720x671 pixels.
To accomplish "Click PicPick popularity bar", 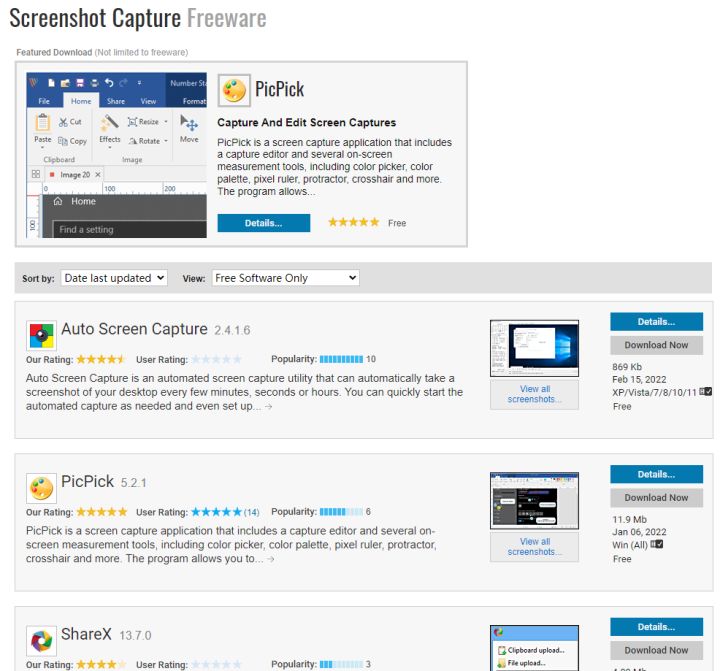I will [341, 512].
